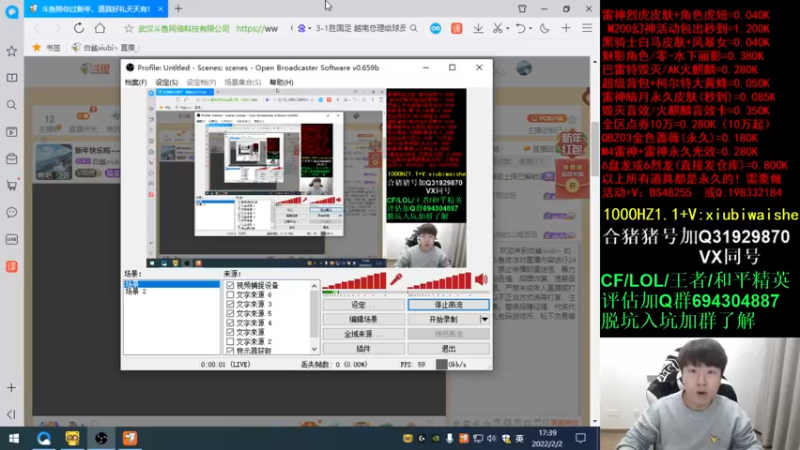Screen dimensions: 800x450
Task: Click the browser address bar URL
Action: [257, 29]
